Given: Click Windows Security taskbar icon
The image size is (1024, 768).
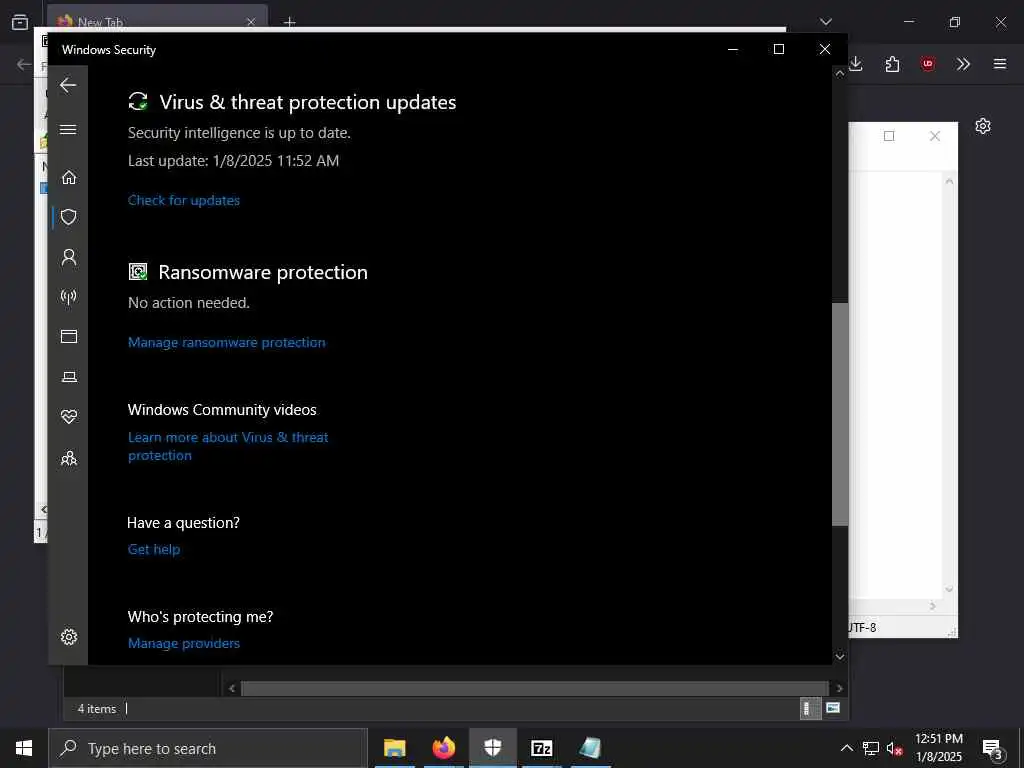Looking at the screenshot, I should click(x=492, y=748).
